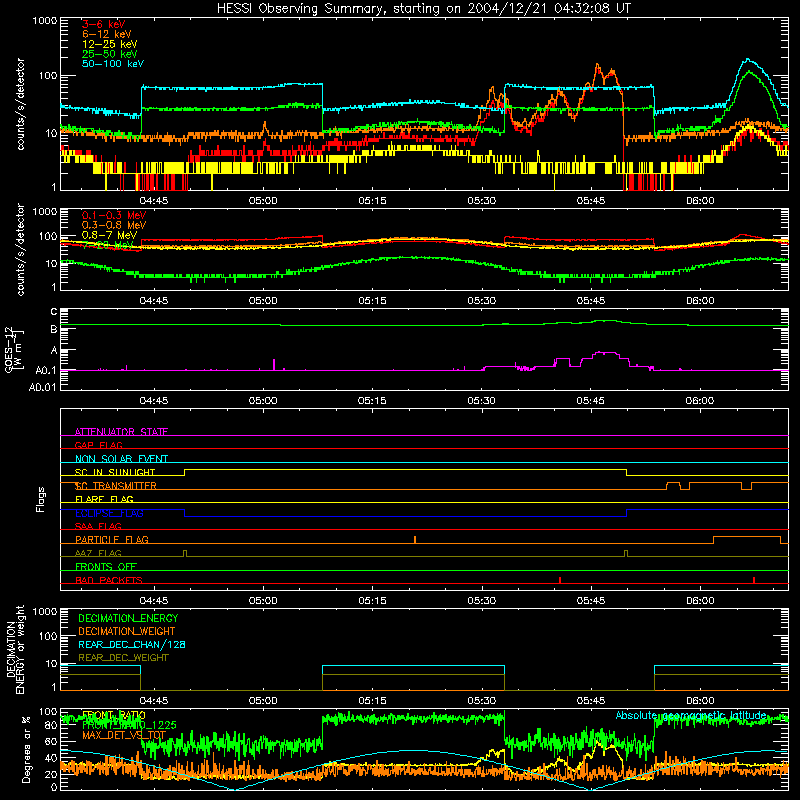Click the REAR_DEC_CHAN/128 legend entry
The width and height of the screenshot is (800, 800).
click(132, 644)
